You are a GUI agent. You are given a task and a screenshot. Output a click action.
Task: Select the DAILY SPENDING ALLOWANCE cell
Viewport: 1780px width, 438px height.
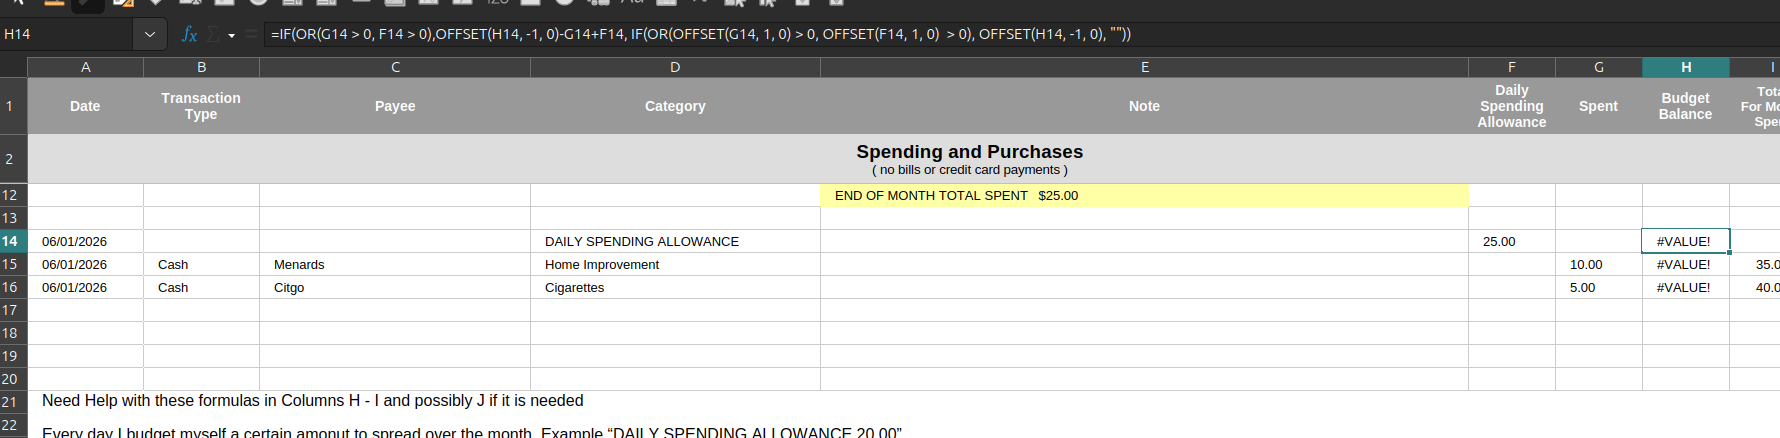click(x=675, y=241)
